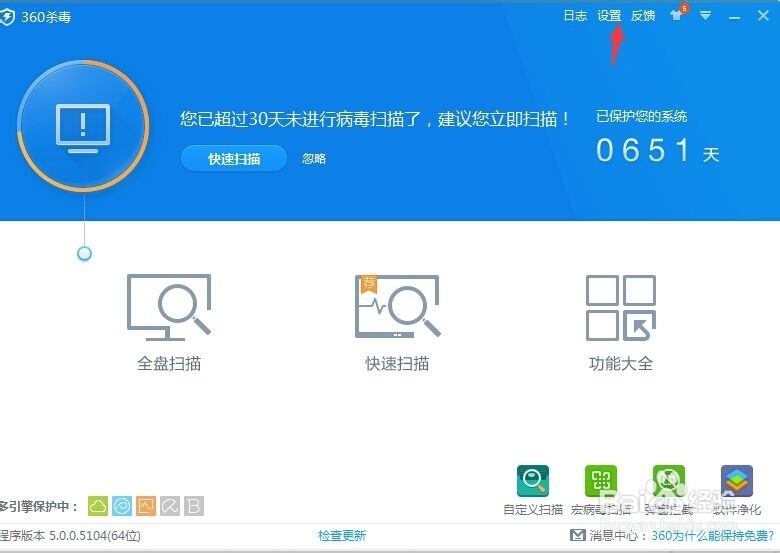Open 宏病毒扫描 macro virus scan tool
780x553 pixels.
601,490
